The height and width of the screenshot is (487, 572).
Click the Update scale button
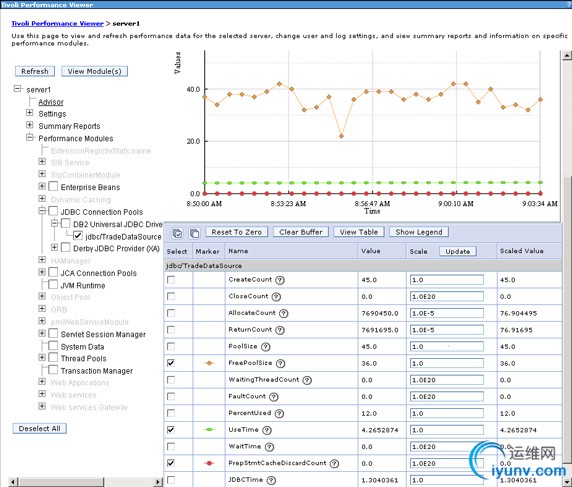click(457, 251)
